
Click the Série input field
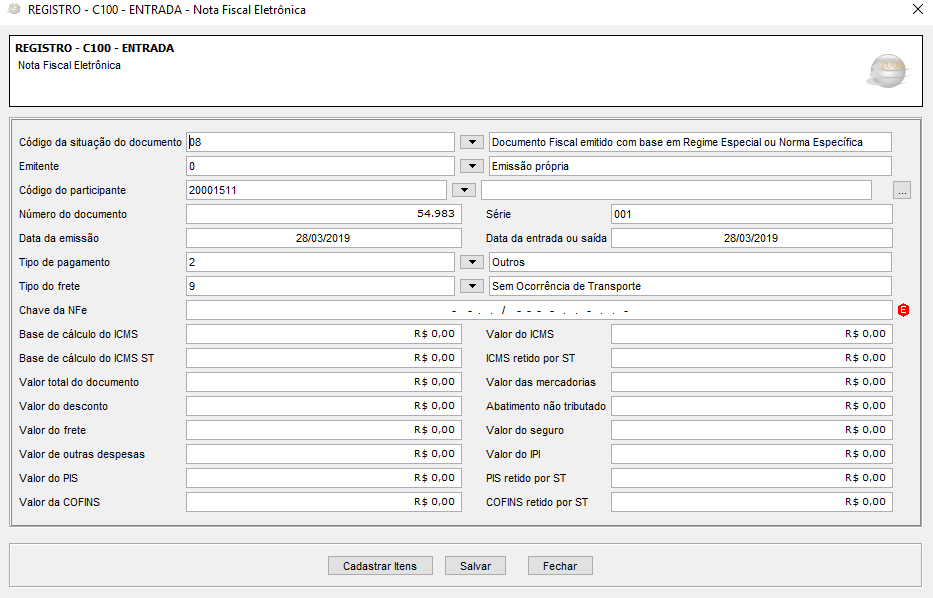click(750, 214)
